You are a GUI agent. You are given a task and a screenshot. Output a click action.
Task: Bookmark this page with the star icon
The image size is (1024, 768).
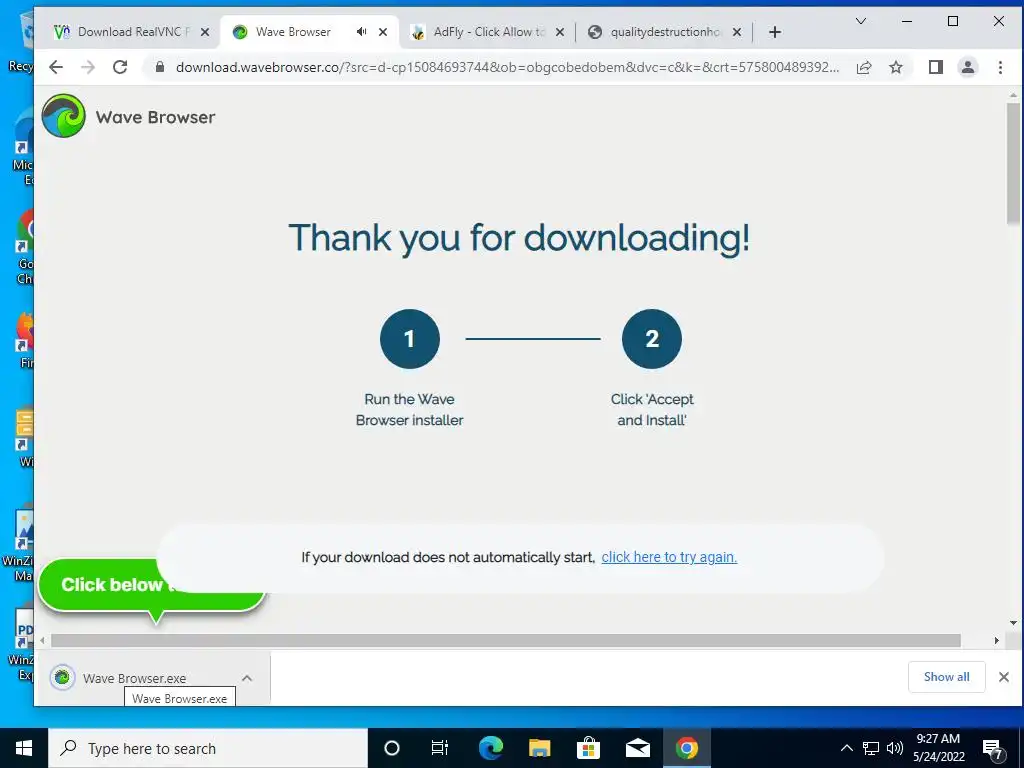(896, 67)
